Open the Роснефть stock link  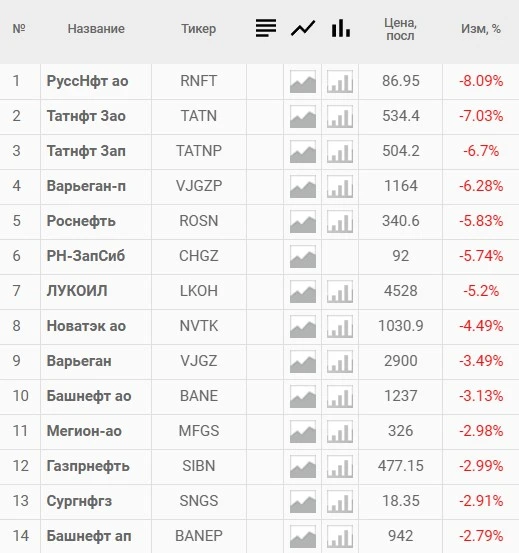pyautogui.click(x=81, y=221)
